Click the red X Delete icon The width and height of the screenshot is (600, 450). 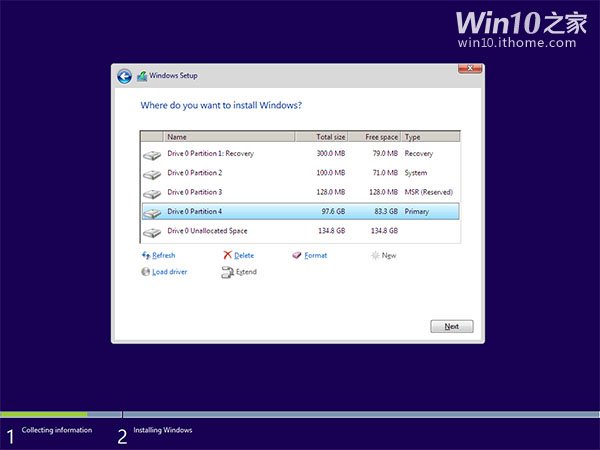[227, 255]
